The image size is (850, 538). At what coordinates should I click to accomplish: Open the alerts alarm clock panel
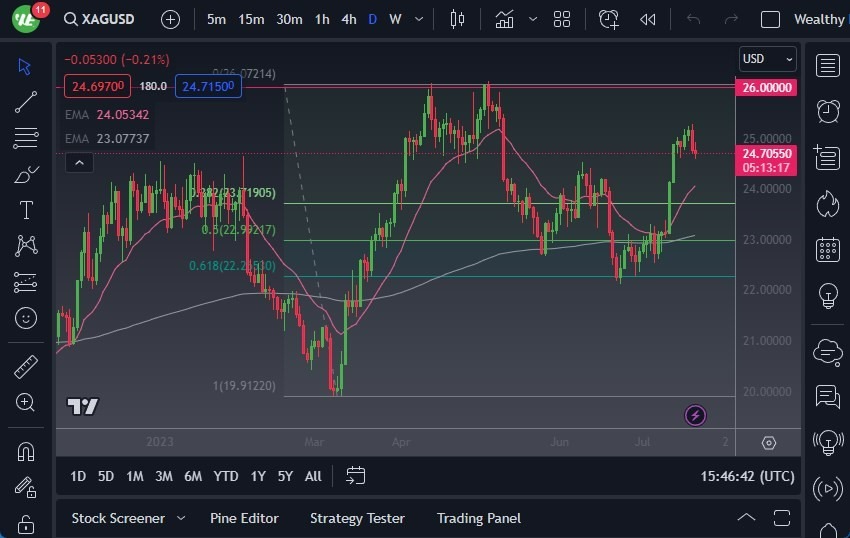coord(827,111)
